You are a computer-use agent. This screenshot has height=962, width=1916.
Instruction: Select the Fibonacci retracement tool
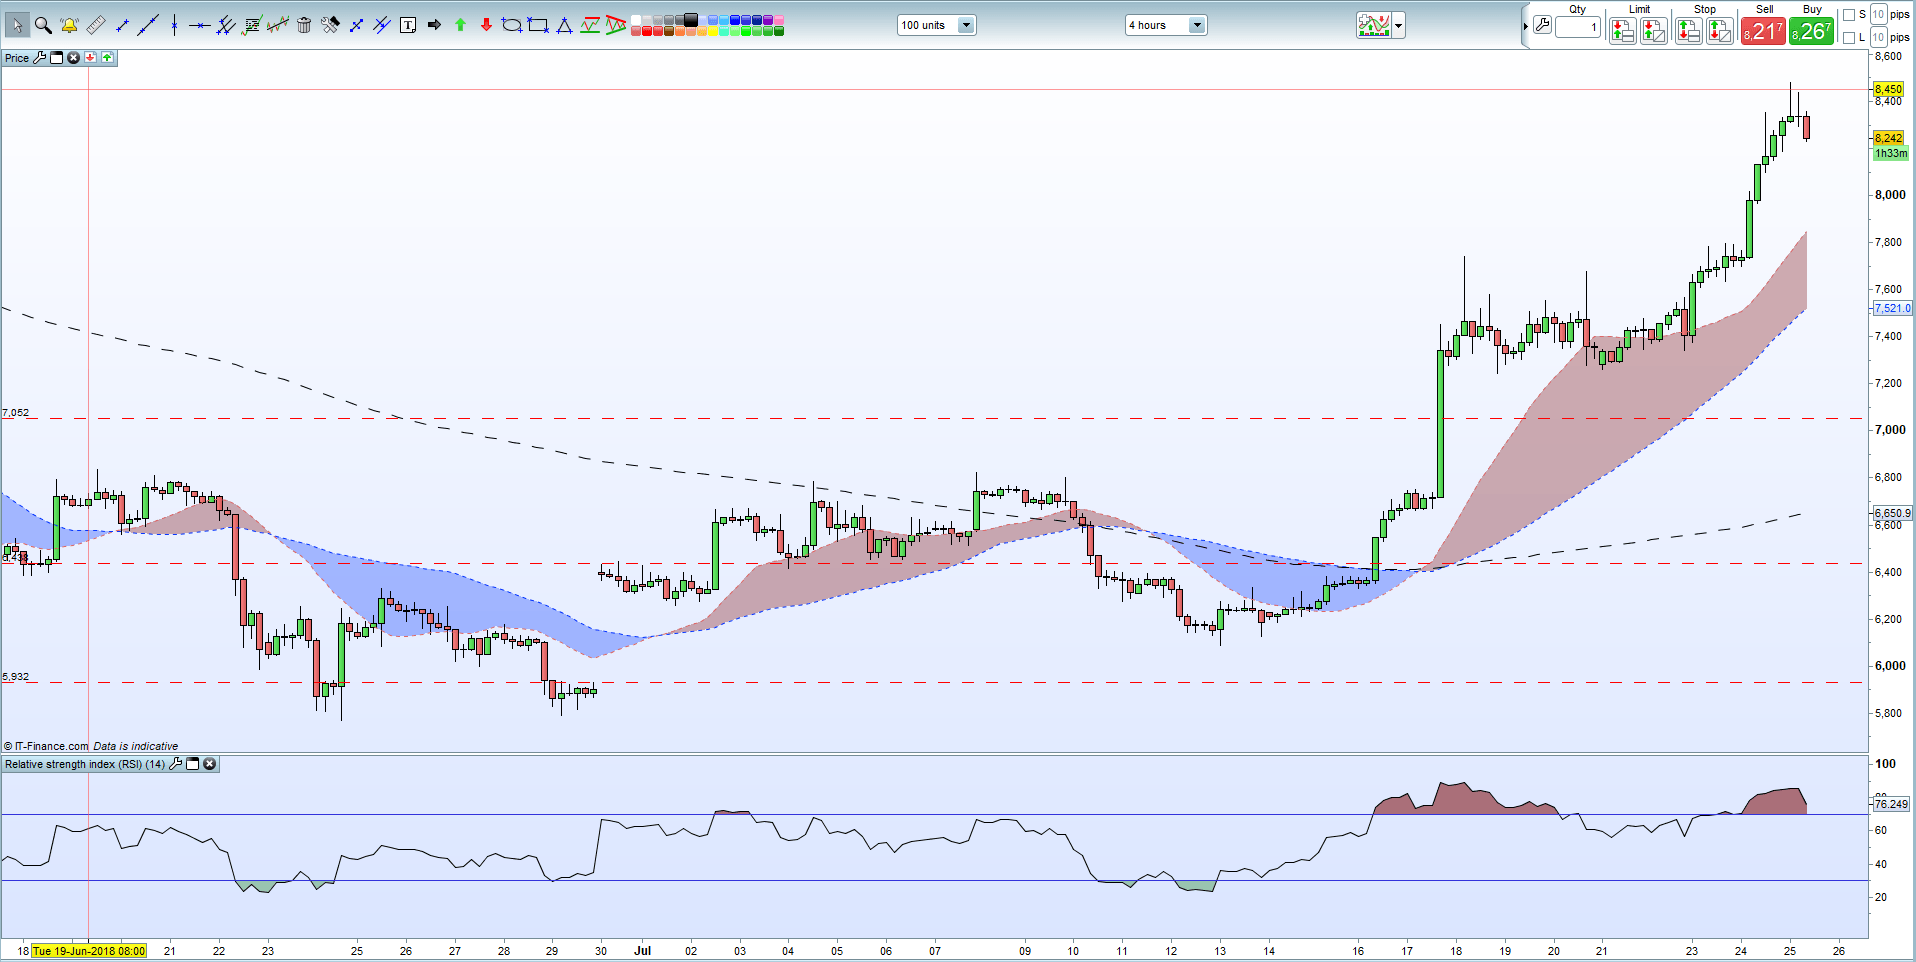[252, 25]
